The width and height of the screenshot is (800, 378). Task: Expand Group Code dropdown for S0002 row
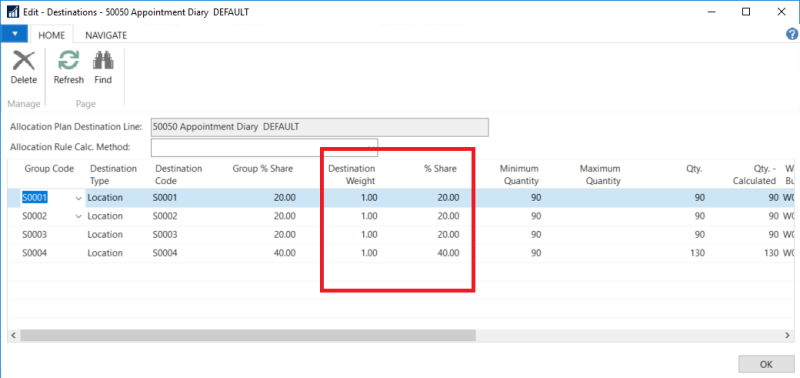(x=79, y=216)
